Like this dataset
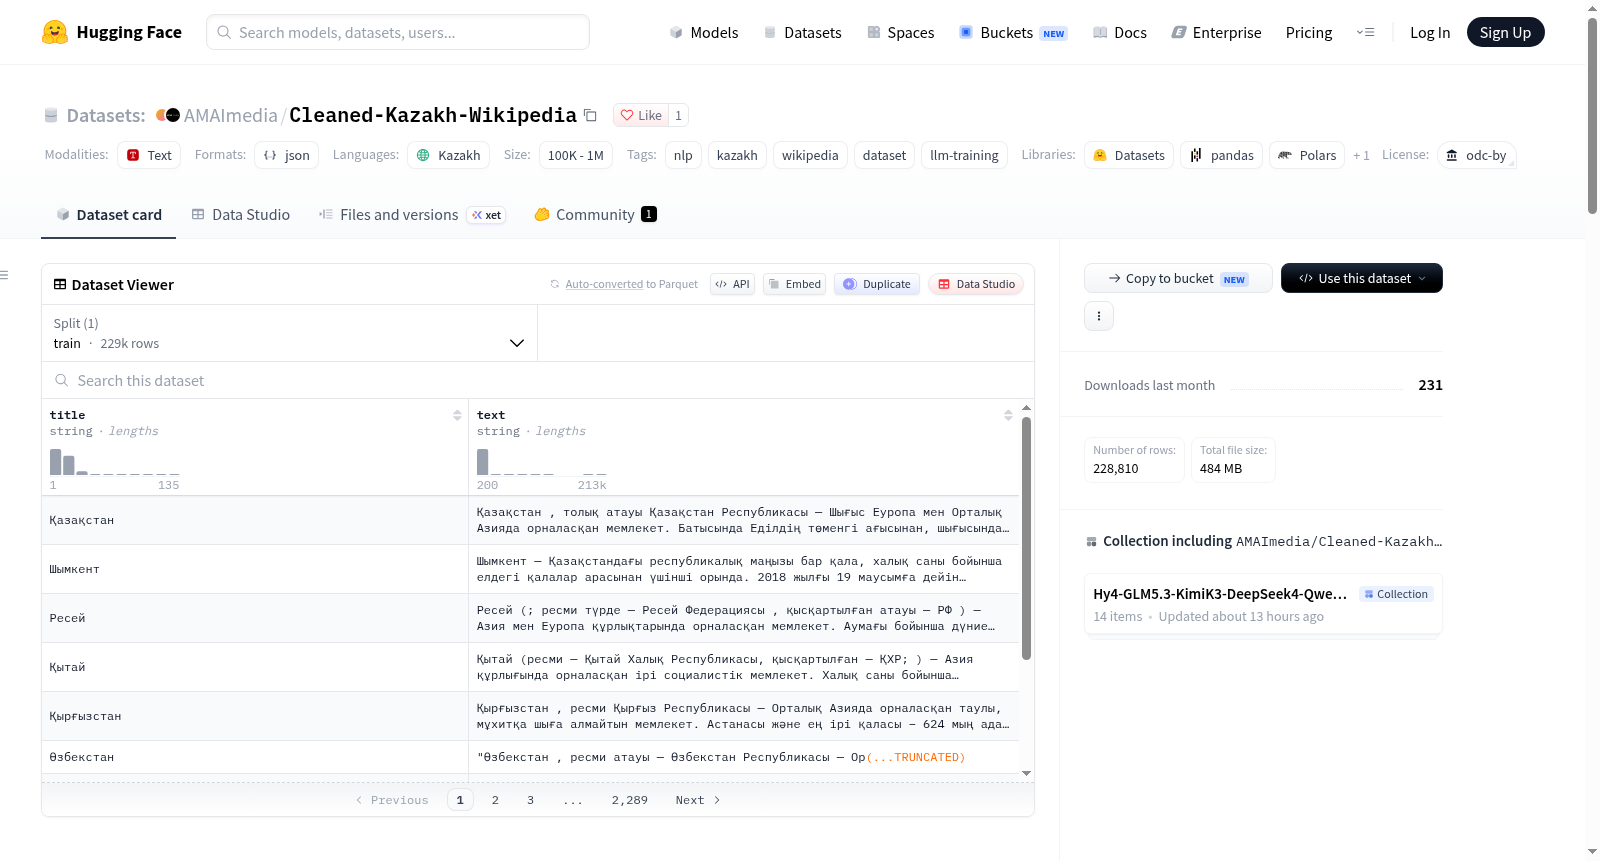Image resolution: width=1600 pixels, height=861 pixels. pos(641,115)
